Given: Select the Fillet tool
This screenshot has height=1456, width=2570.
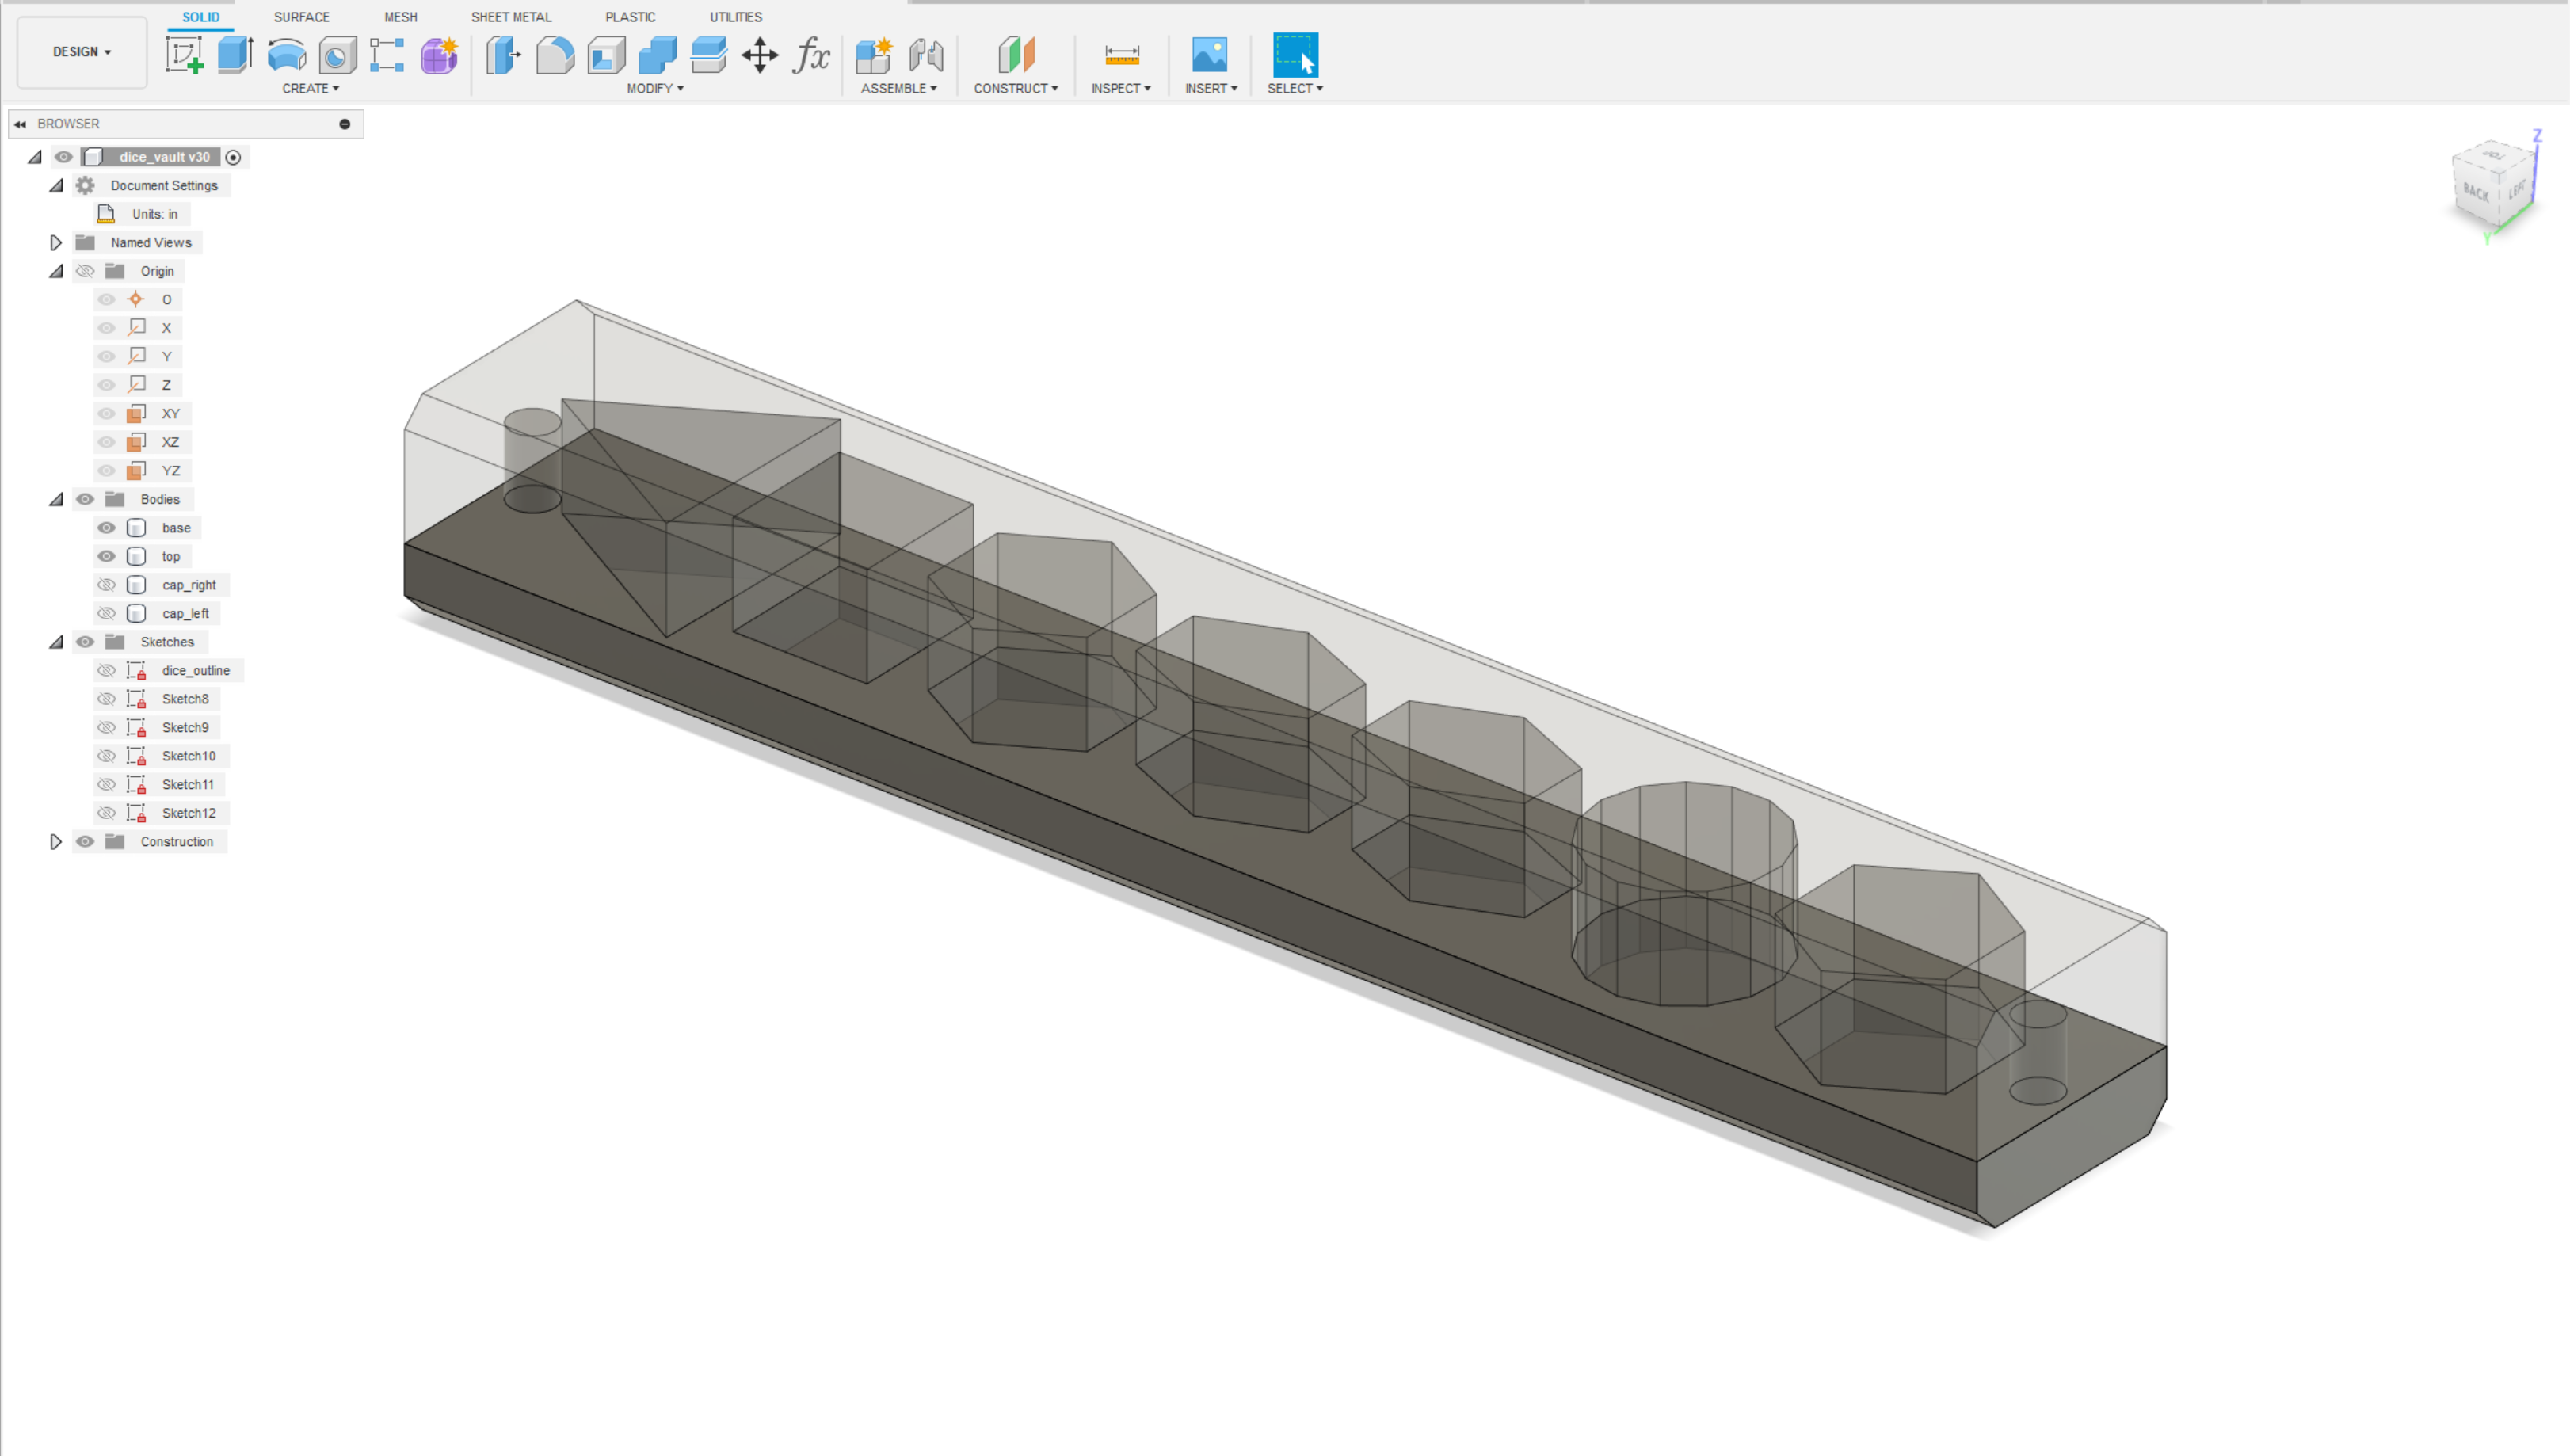Looking at the screenshot, I should coord(555,55).
